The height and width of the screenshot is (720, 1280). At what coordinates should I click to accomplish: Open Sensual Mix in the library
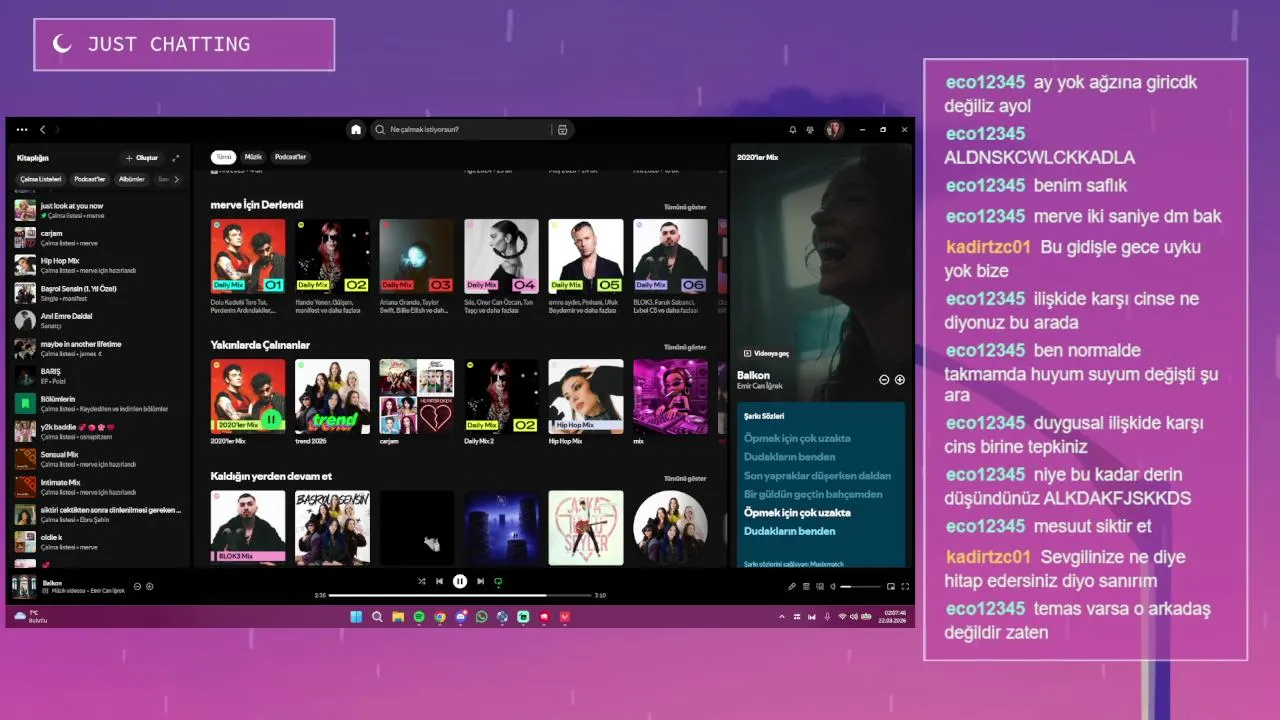(100, 459)
